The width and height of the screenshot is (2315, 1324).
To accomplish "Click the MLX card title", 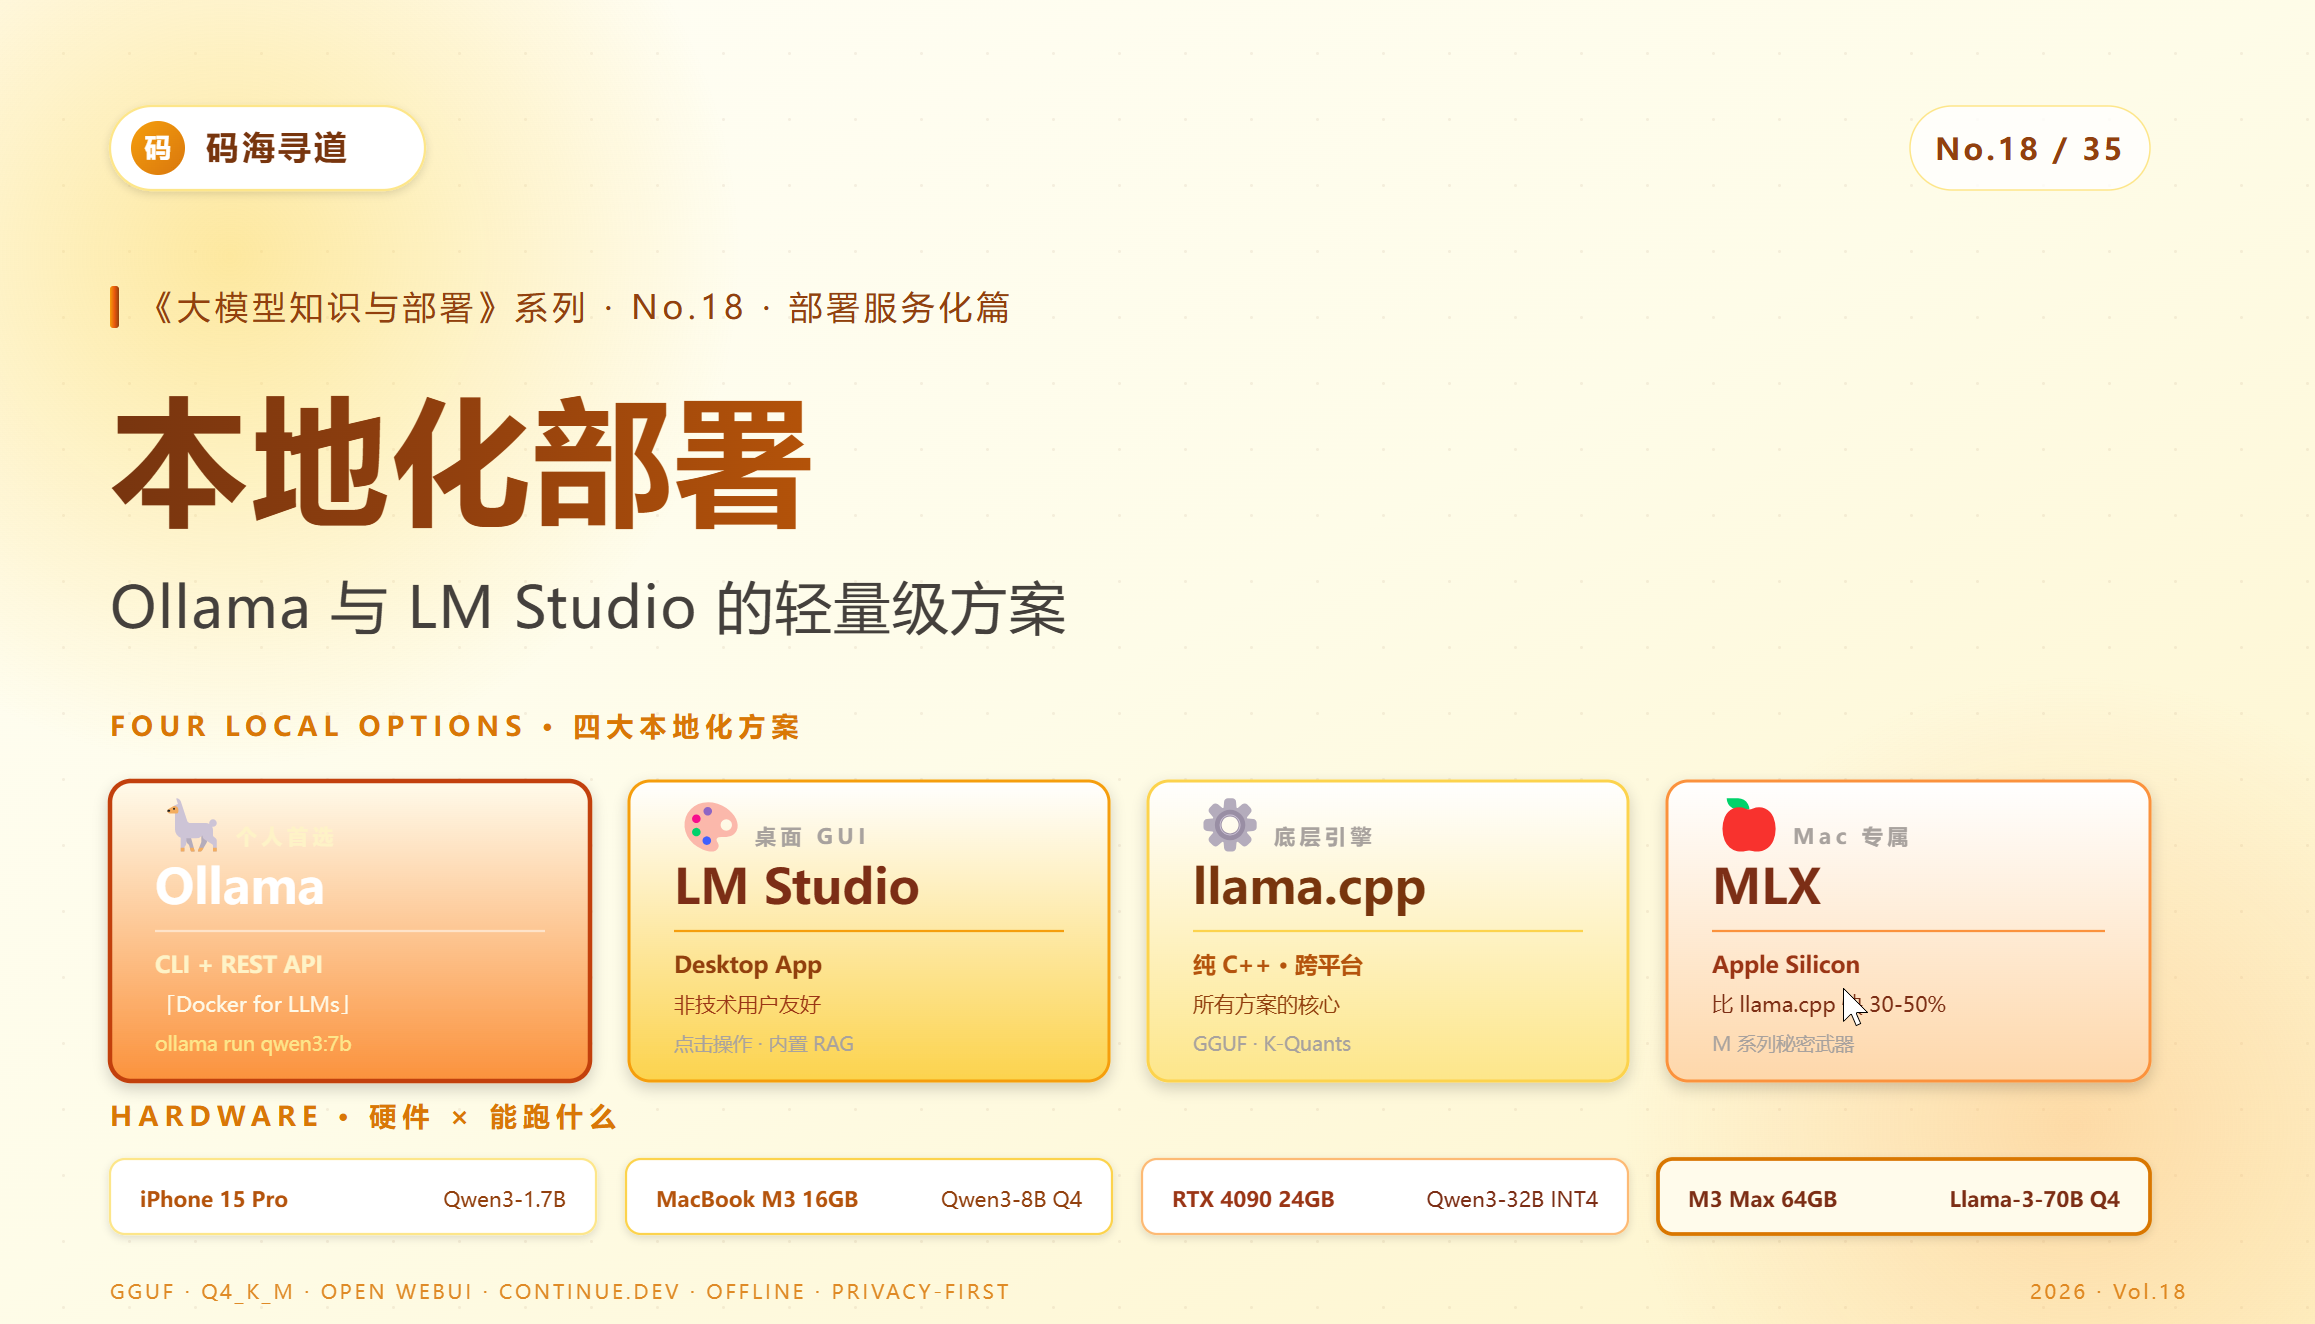I will tap(1767, 886).
